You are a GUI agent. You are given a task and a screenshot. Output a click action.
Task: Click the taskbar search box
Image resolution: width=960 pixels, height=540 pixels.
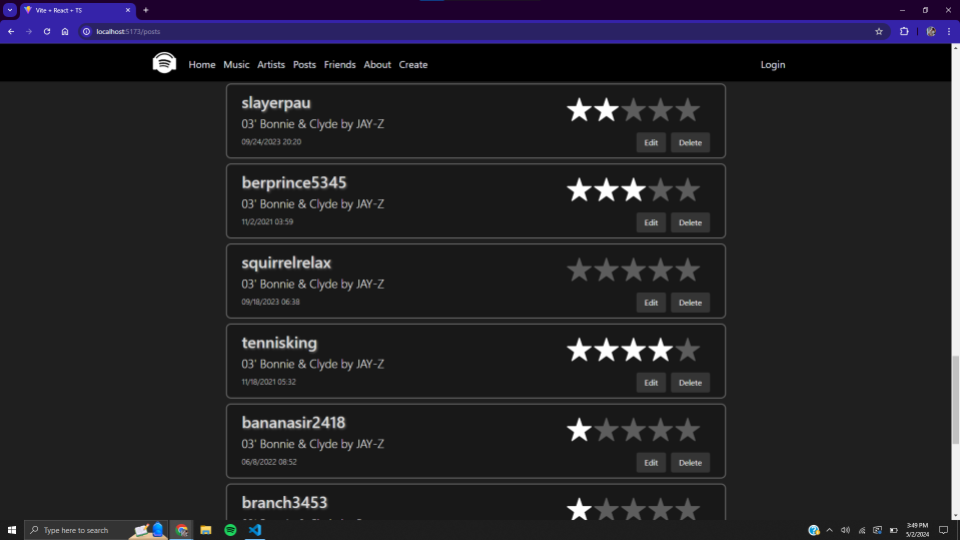pos(97,530)
